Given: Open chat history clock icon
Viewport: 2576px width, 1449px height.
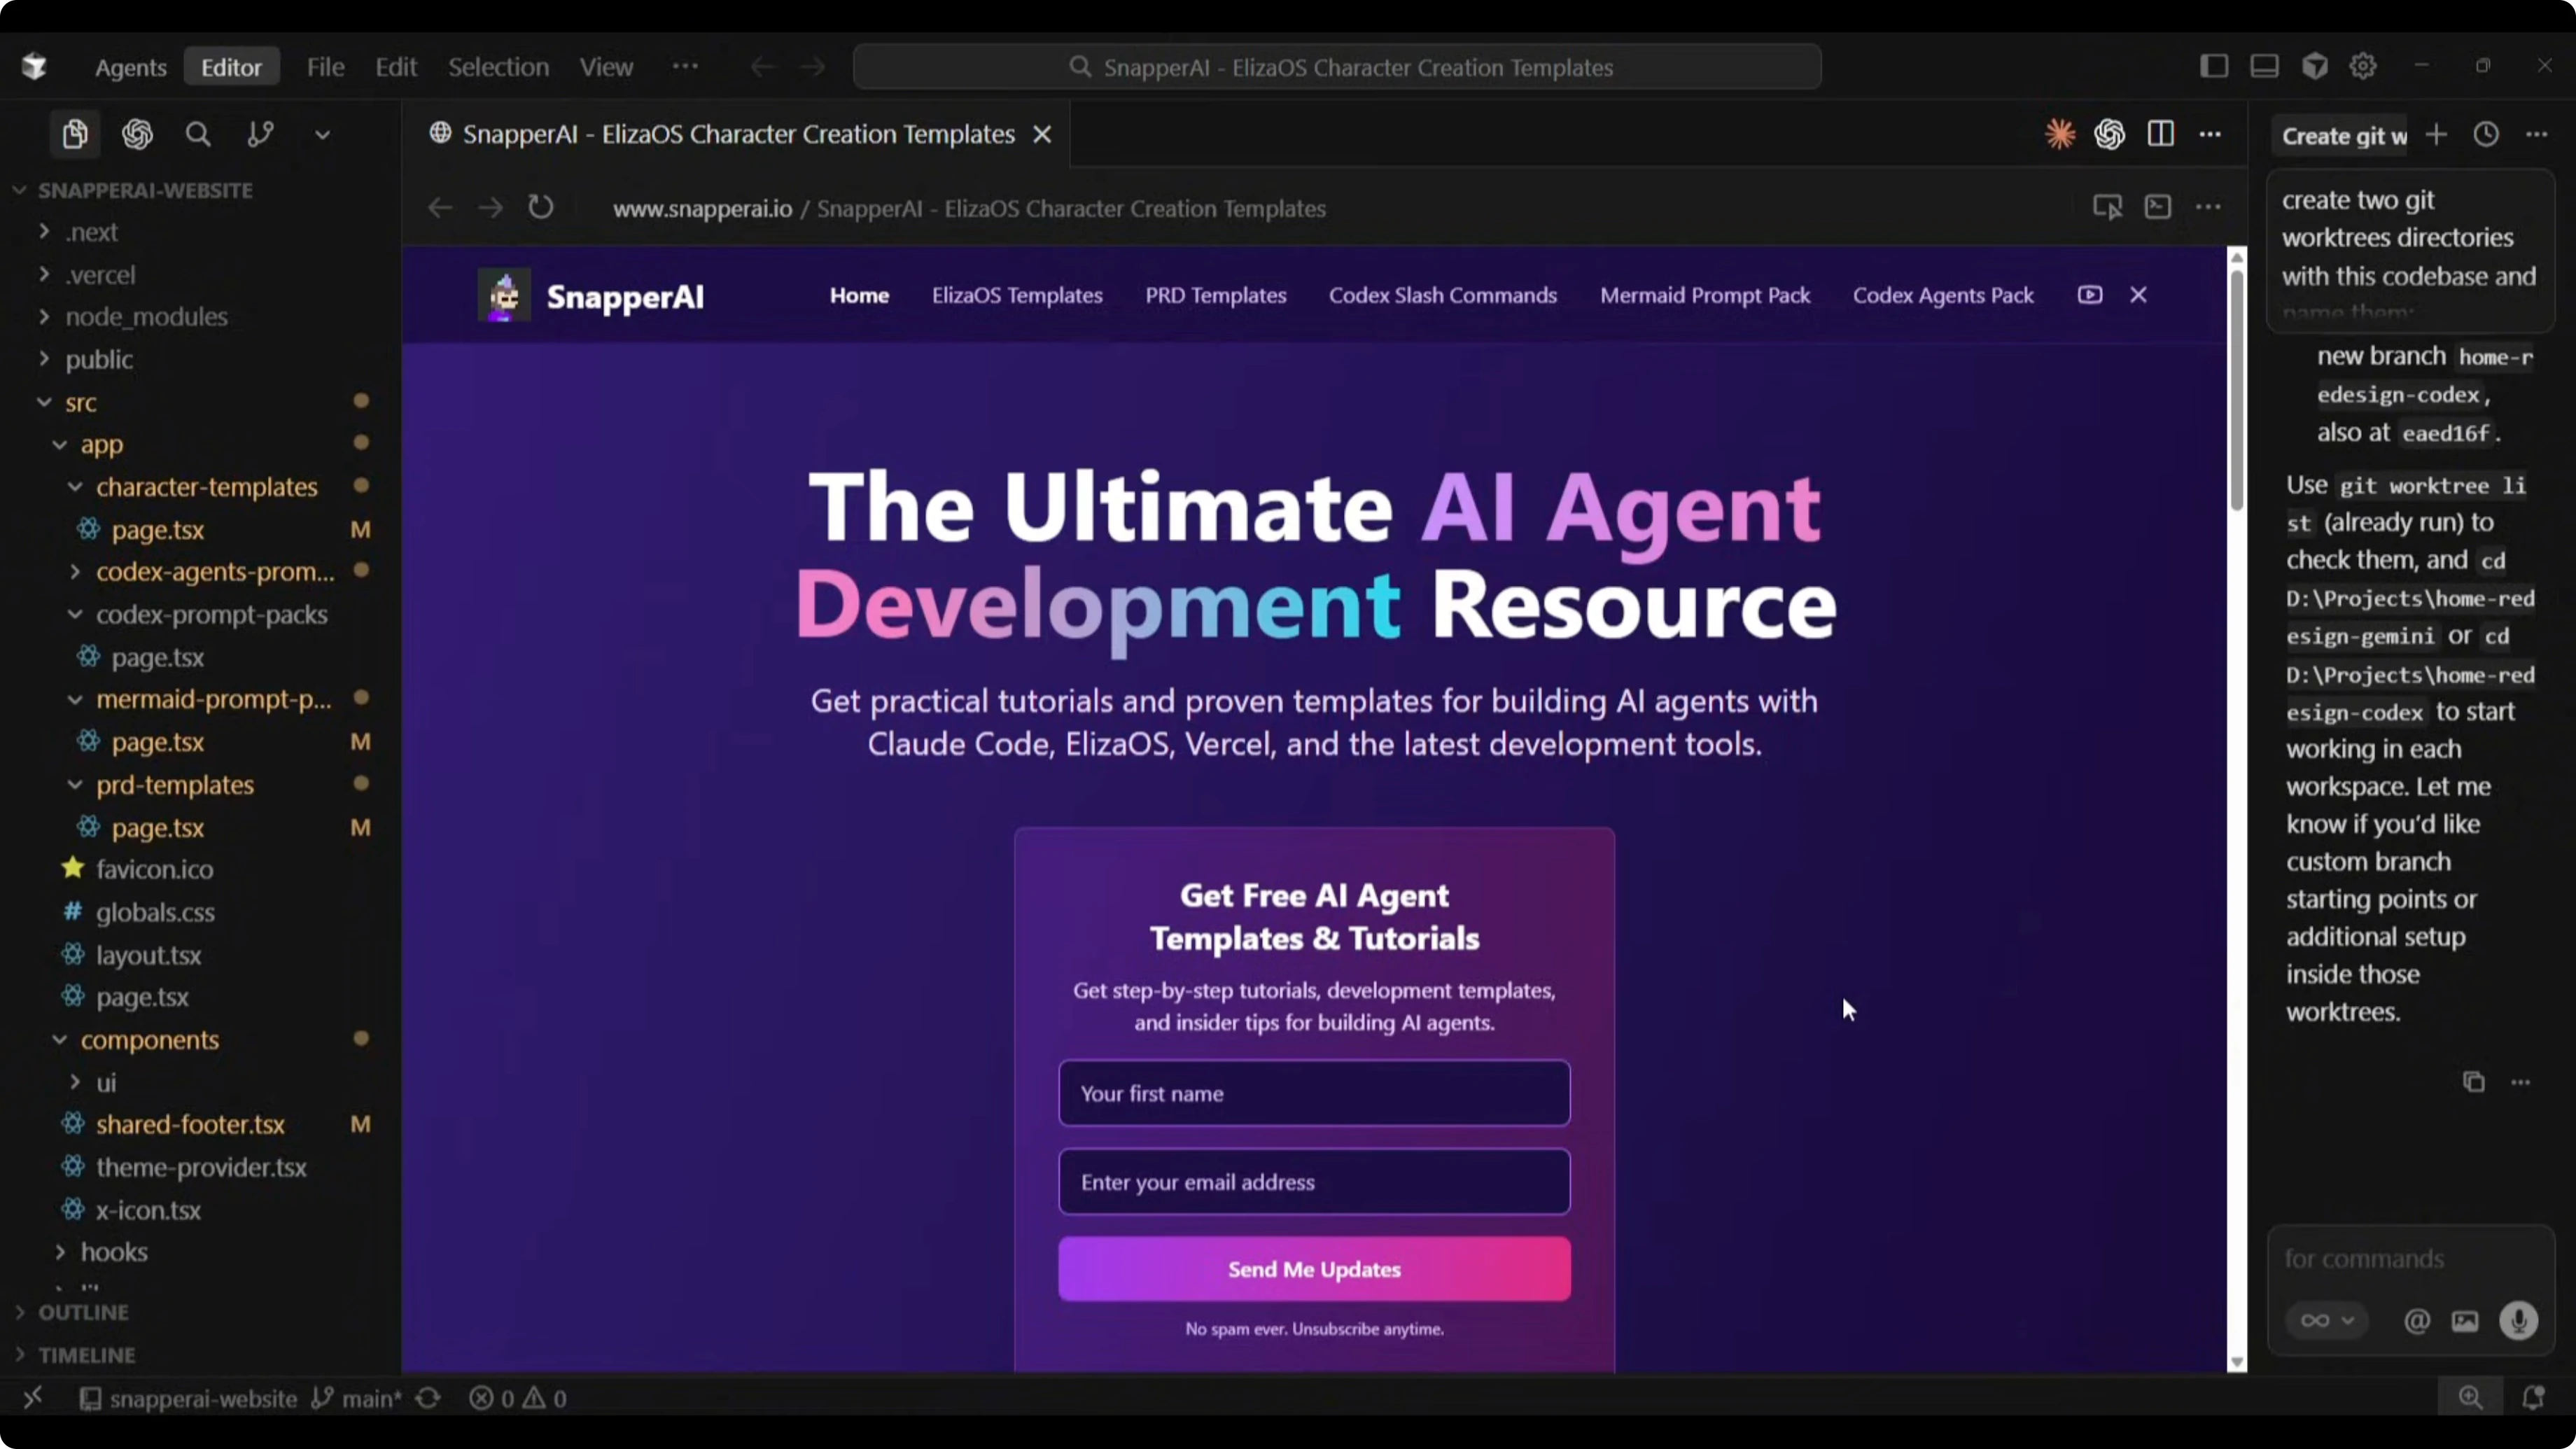Looking at the screenshot, I should click(2485, 135).
